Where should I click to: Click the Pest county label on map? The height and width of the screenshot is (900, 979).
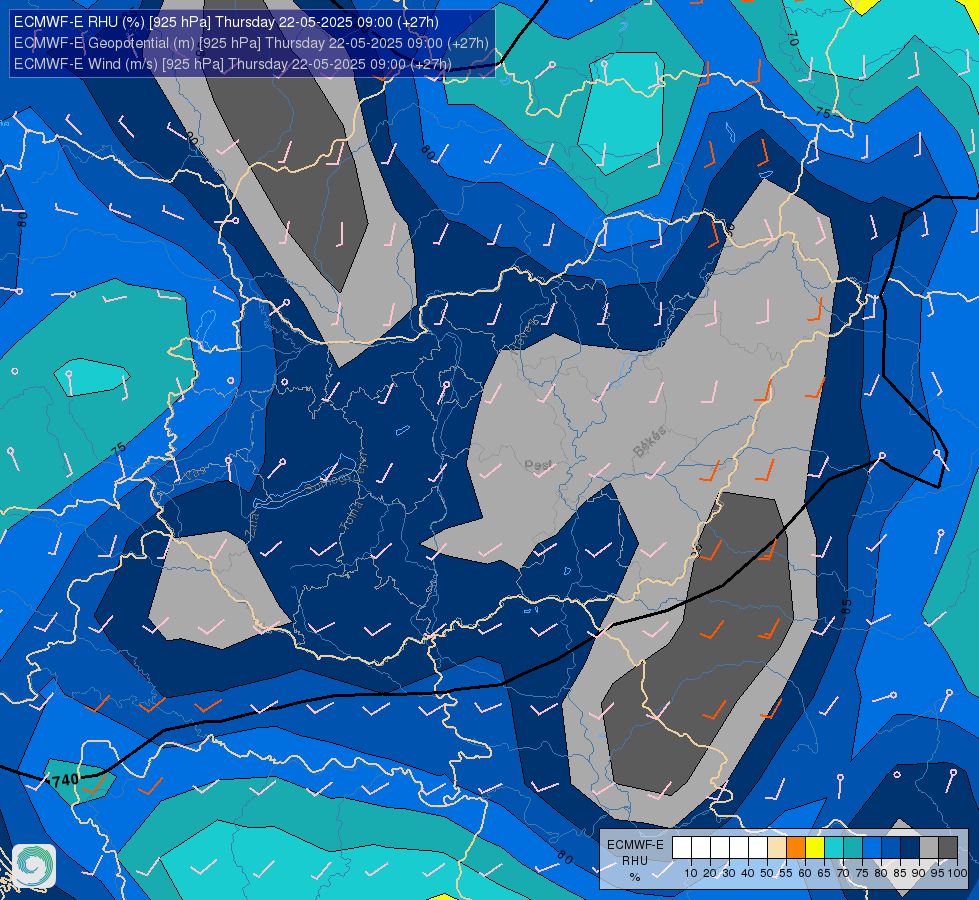click(538, 465)
